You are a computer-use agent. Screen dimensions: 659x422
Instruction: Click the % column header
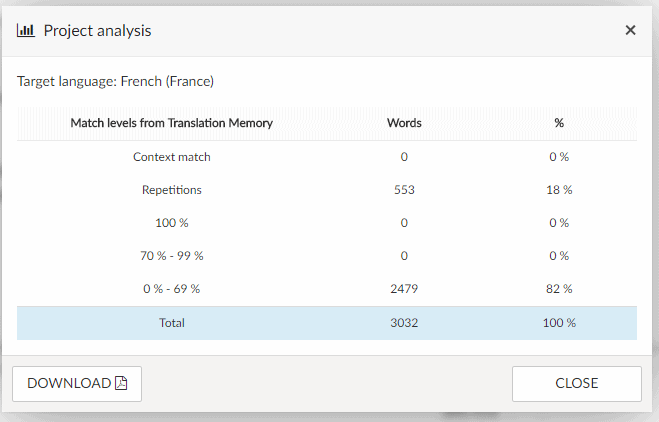(559, 123)
